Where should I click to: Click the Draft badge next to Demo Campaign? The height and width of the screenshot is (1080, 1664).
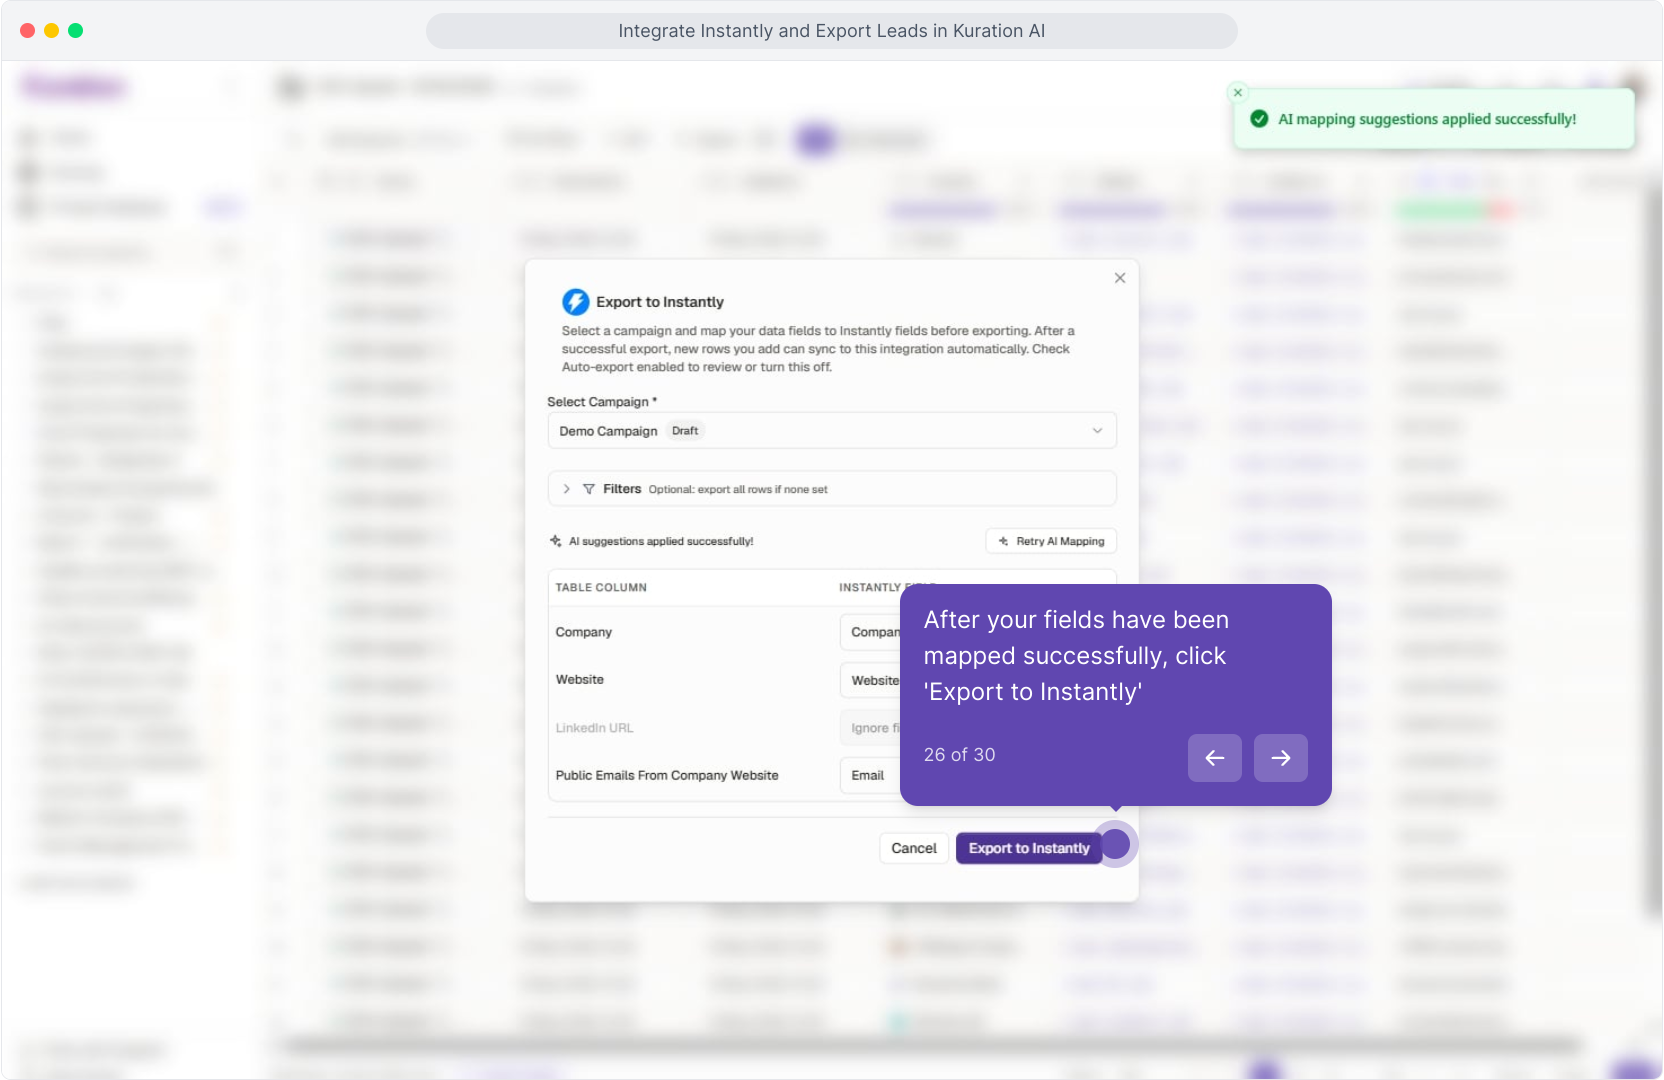click(685, 431)
